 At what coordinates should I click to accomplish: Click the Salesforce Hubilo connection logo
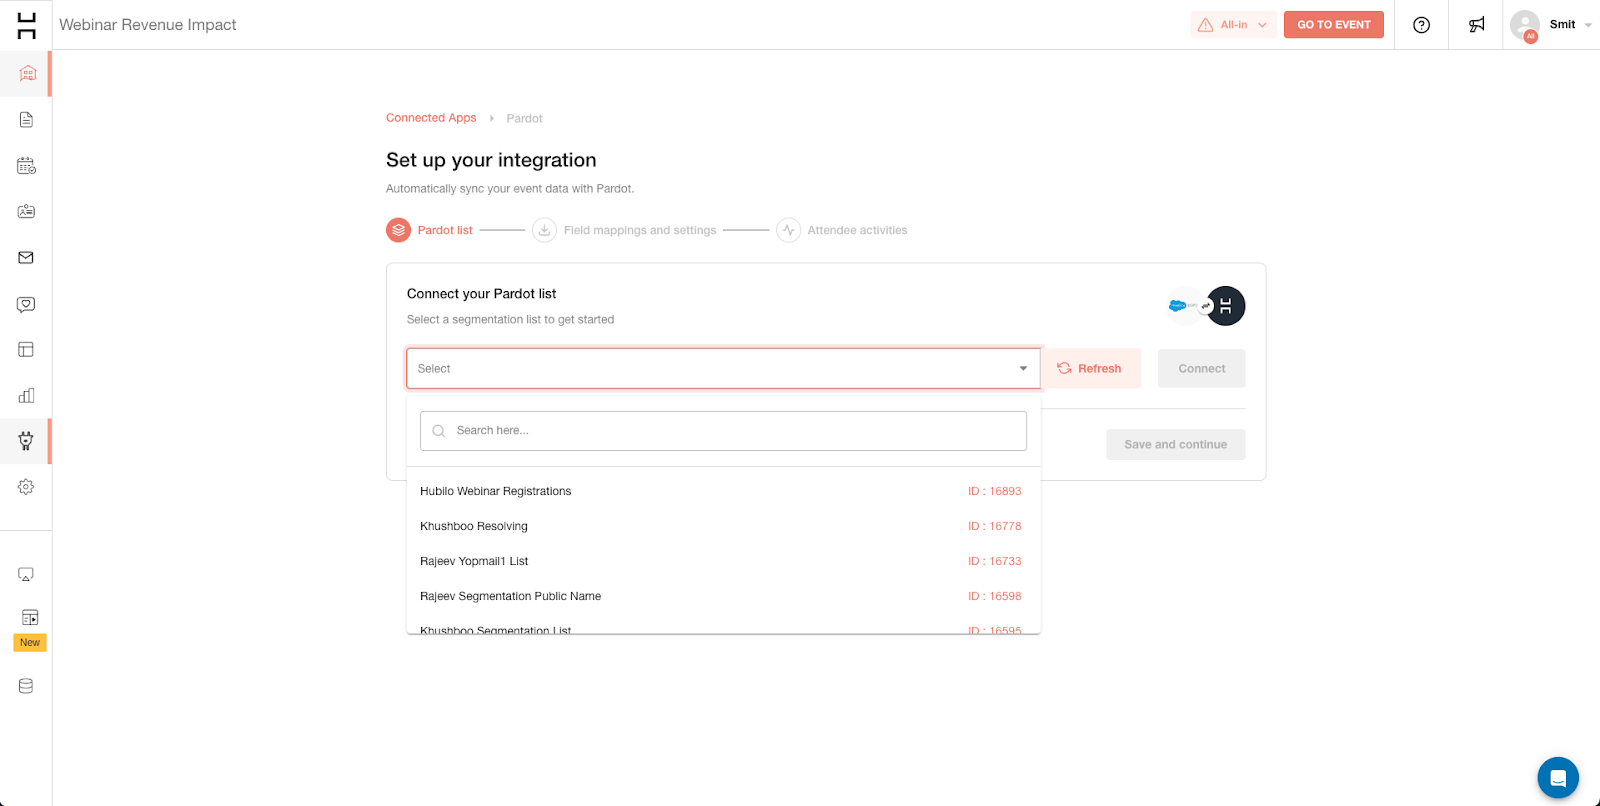pos(1206,306)
